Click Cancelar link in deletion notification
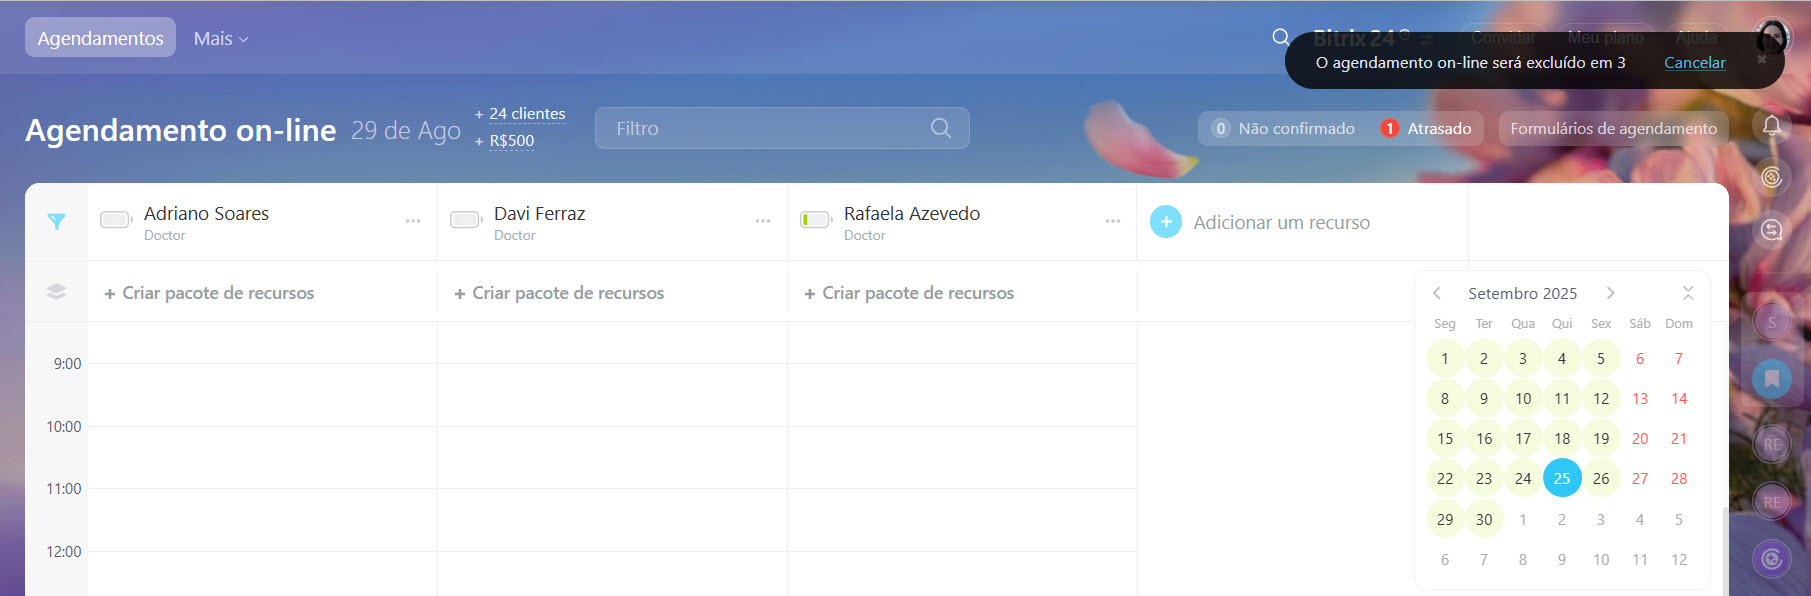The image size is (1811, 596). pos(1694,62)
